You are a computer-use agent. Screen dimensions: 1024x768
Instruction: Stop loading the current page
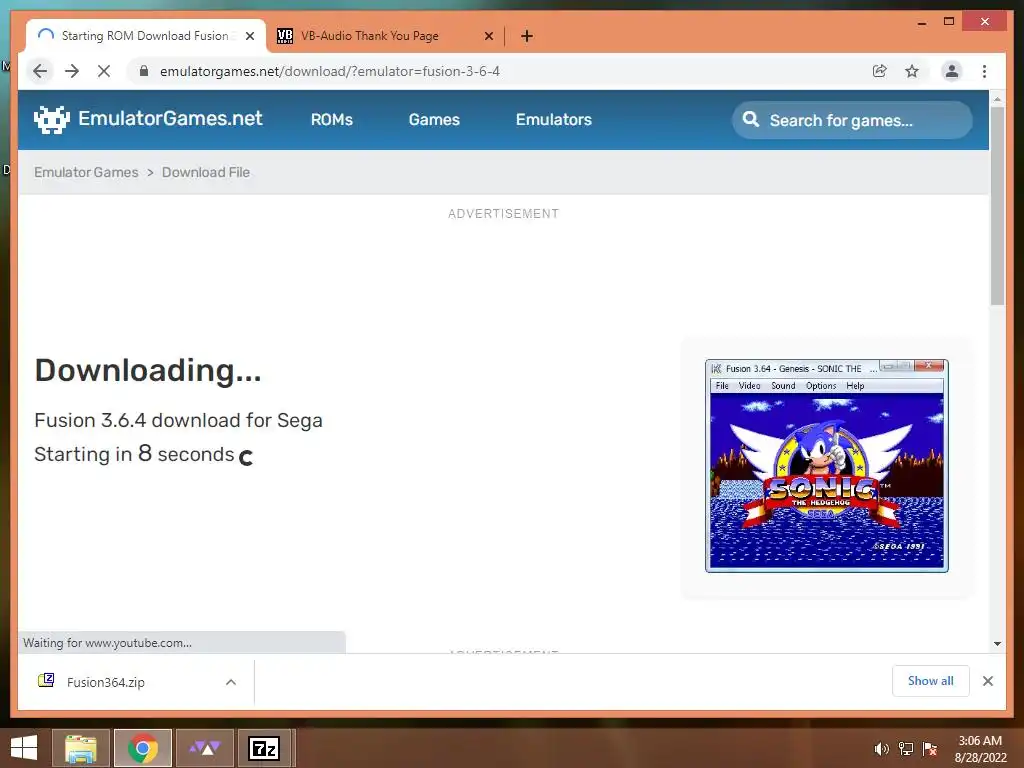pyautogui.click(x=104, y=71)
